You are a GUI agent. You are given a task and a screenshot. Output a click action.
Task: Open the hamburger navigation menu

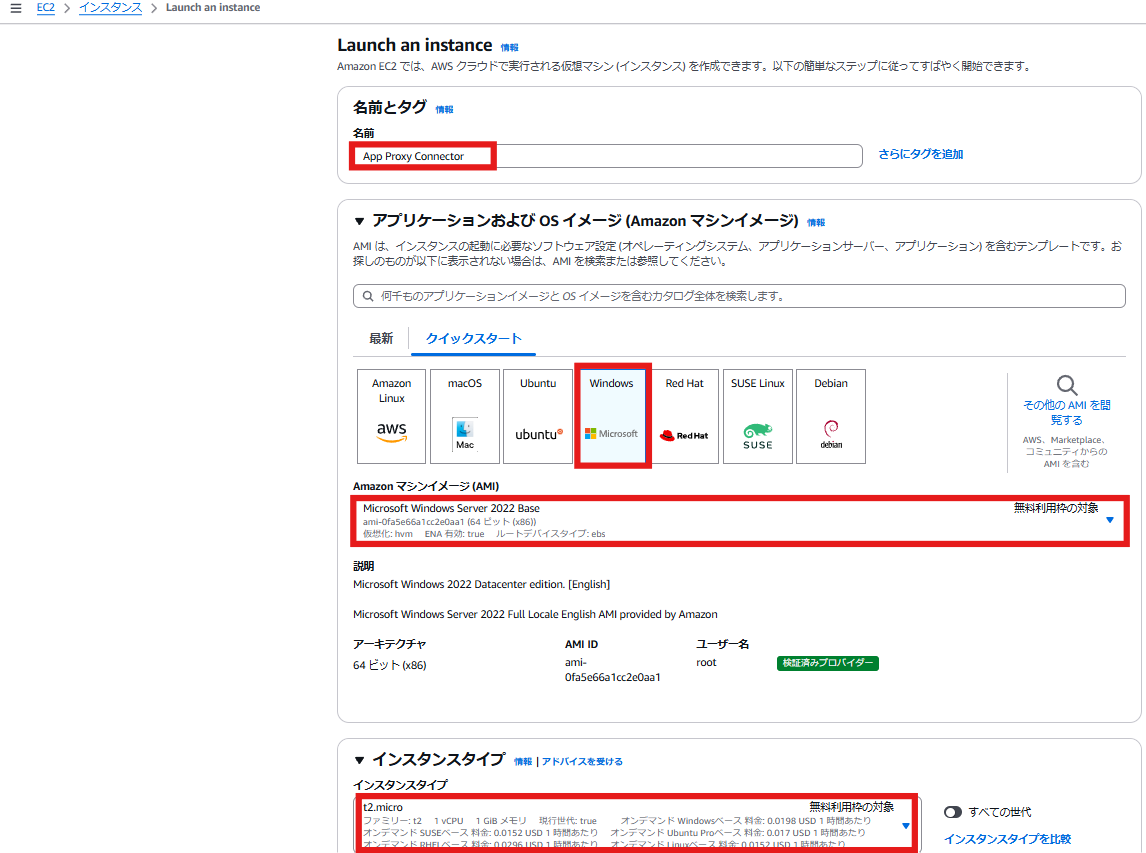15,8
